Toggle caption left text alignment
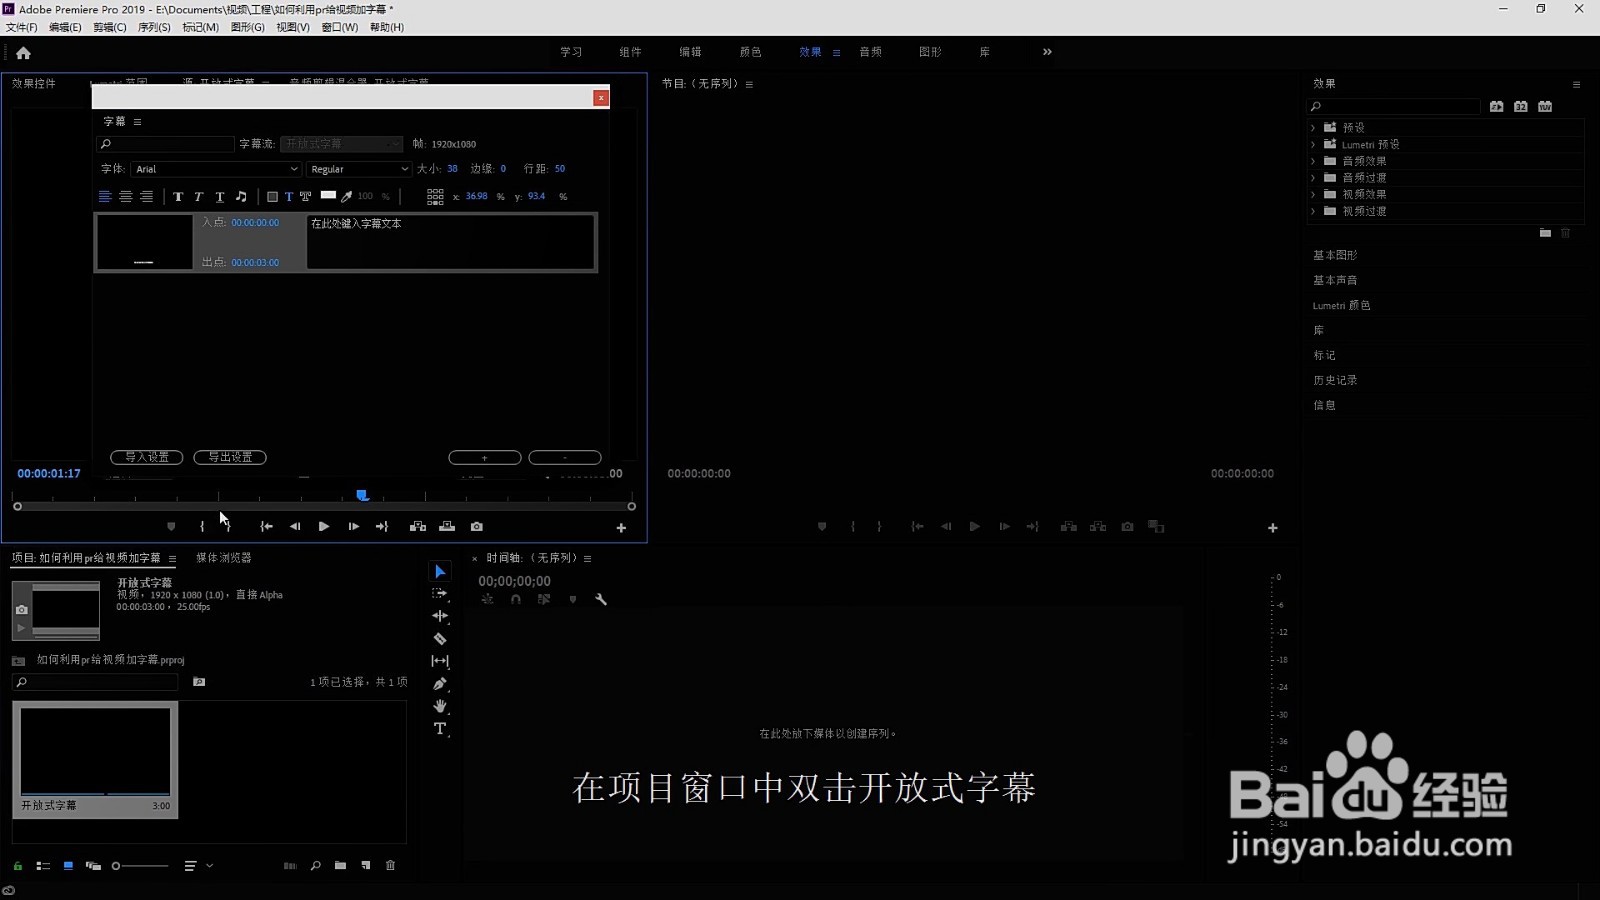The image size is (1600, 900). [x=105, y=197]
